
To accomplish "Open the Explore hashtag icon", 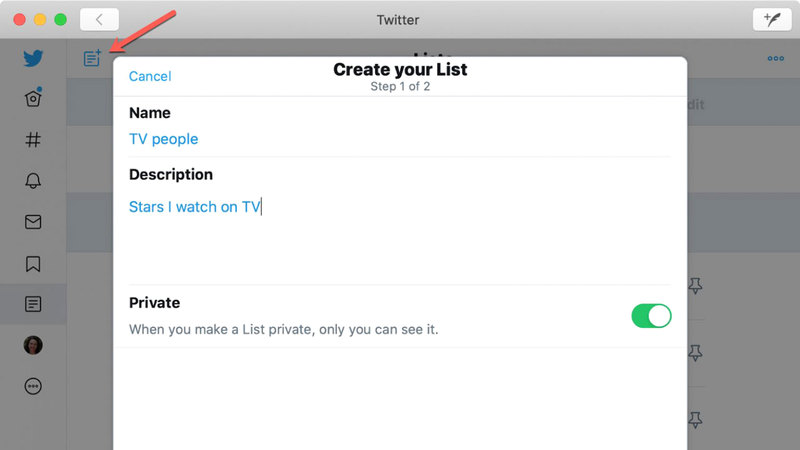I will (33, 140).
